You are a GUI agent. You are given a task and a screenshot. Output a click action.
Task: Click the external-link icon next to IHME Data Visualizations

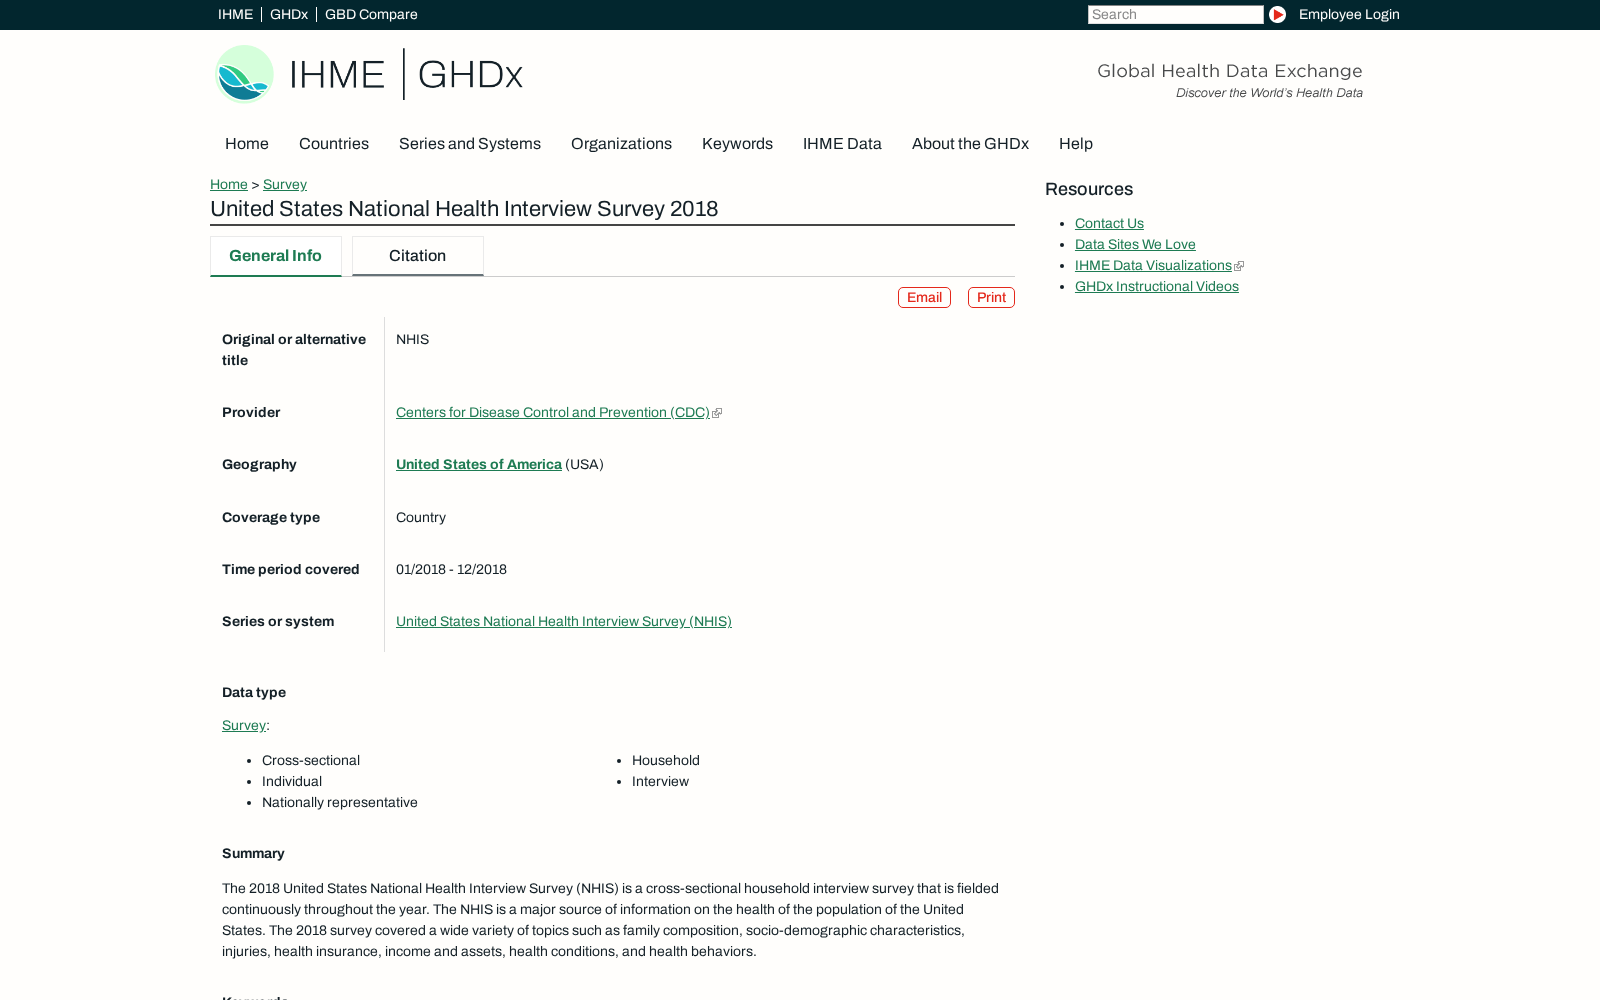(1239, 266)
